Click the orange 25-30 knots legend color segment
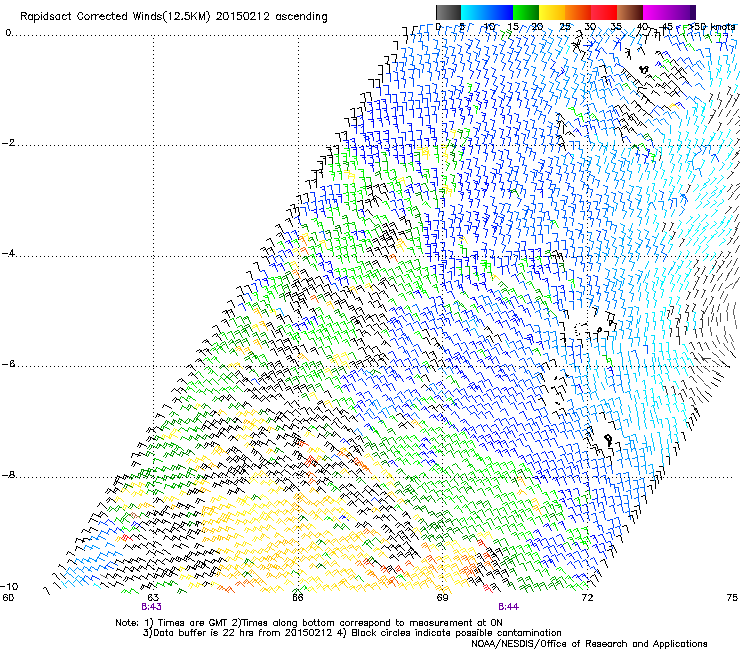The width and height of the screenshot is (740, 650). (578, 12)
